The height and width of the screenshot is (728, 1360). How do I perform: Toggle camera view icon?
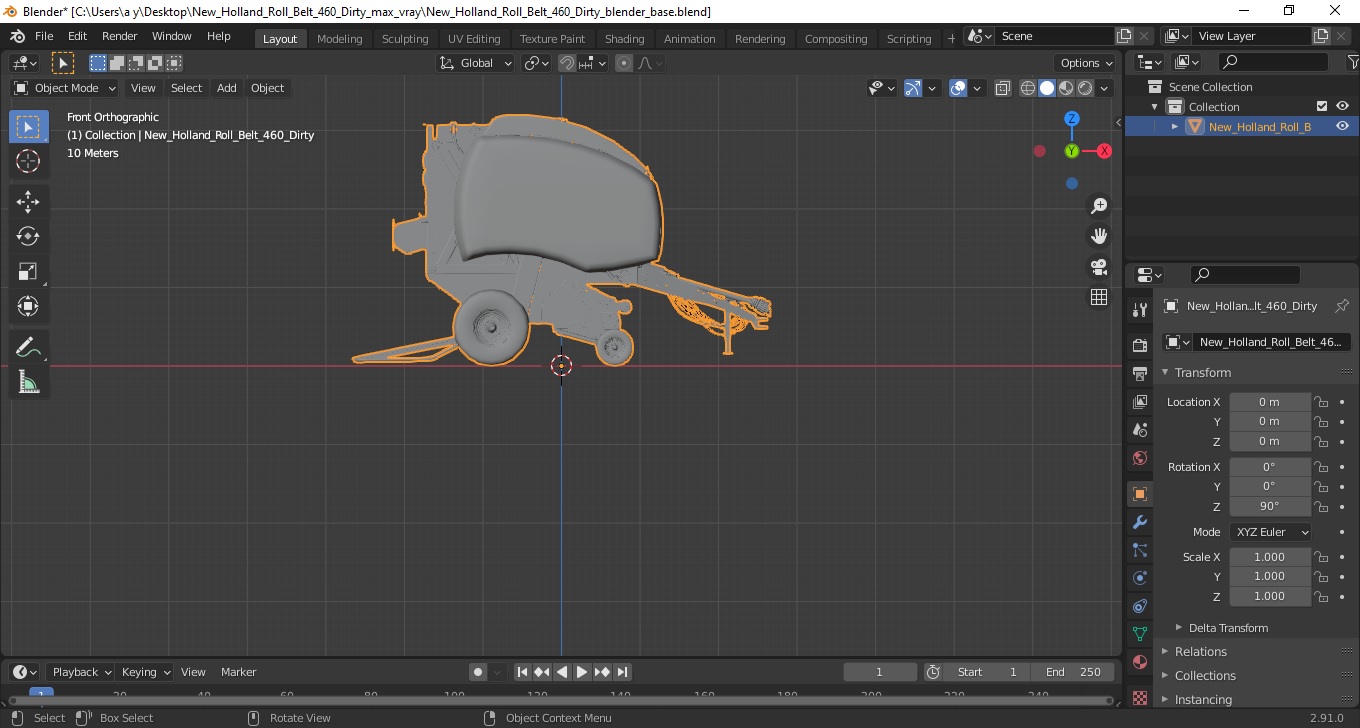pyautogui.click(x=1099, y=267)
